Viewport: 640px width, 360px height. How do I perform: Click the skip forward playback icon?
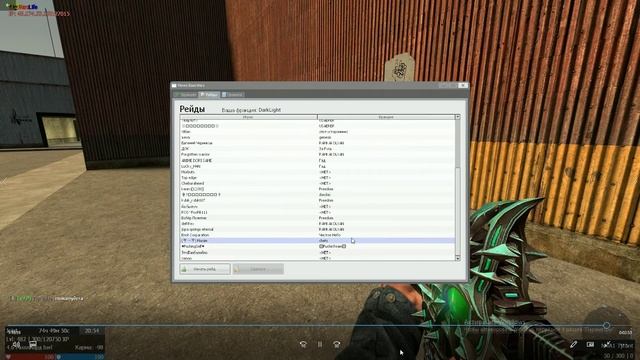337,344
